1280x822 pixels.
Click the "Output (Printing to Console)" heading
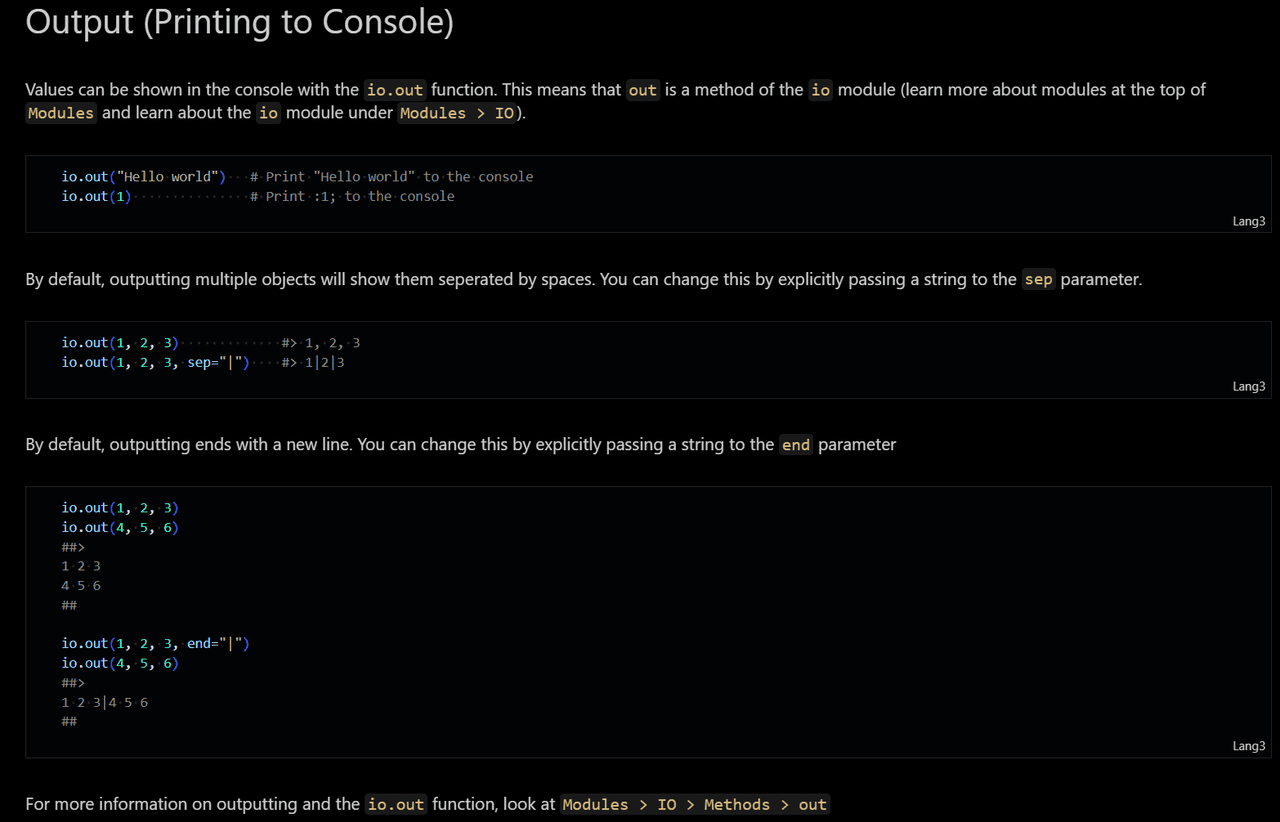[239, 22]
